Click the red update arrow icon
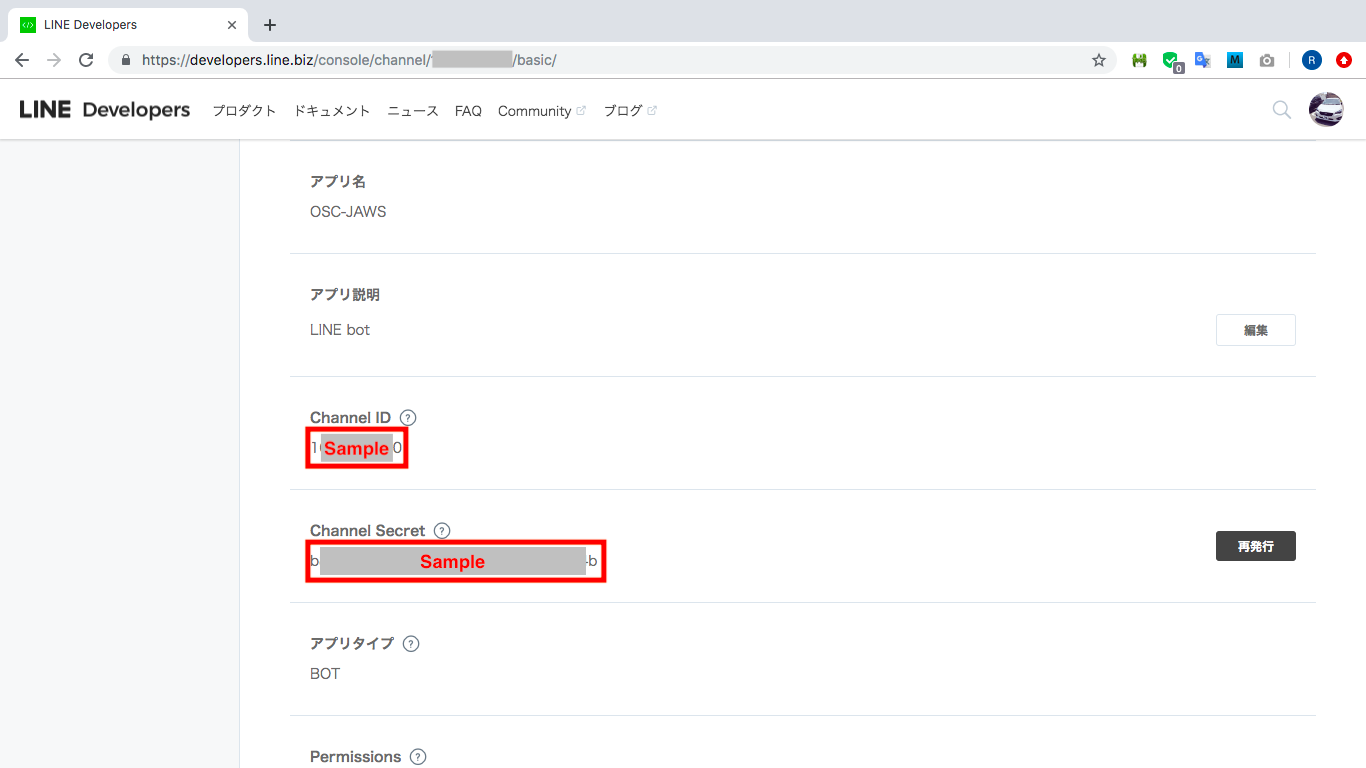This screenshot has height=768, width=1366. point(1344,60)
